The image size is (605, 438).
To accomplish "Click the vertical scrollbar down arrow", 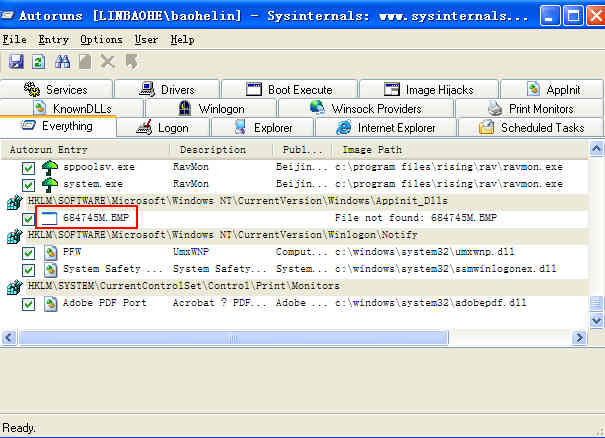I will (x=597, y=320).
